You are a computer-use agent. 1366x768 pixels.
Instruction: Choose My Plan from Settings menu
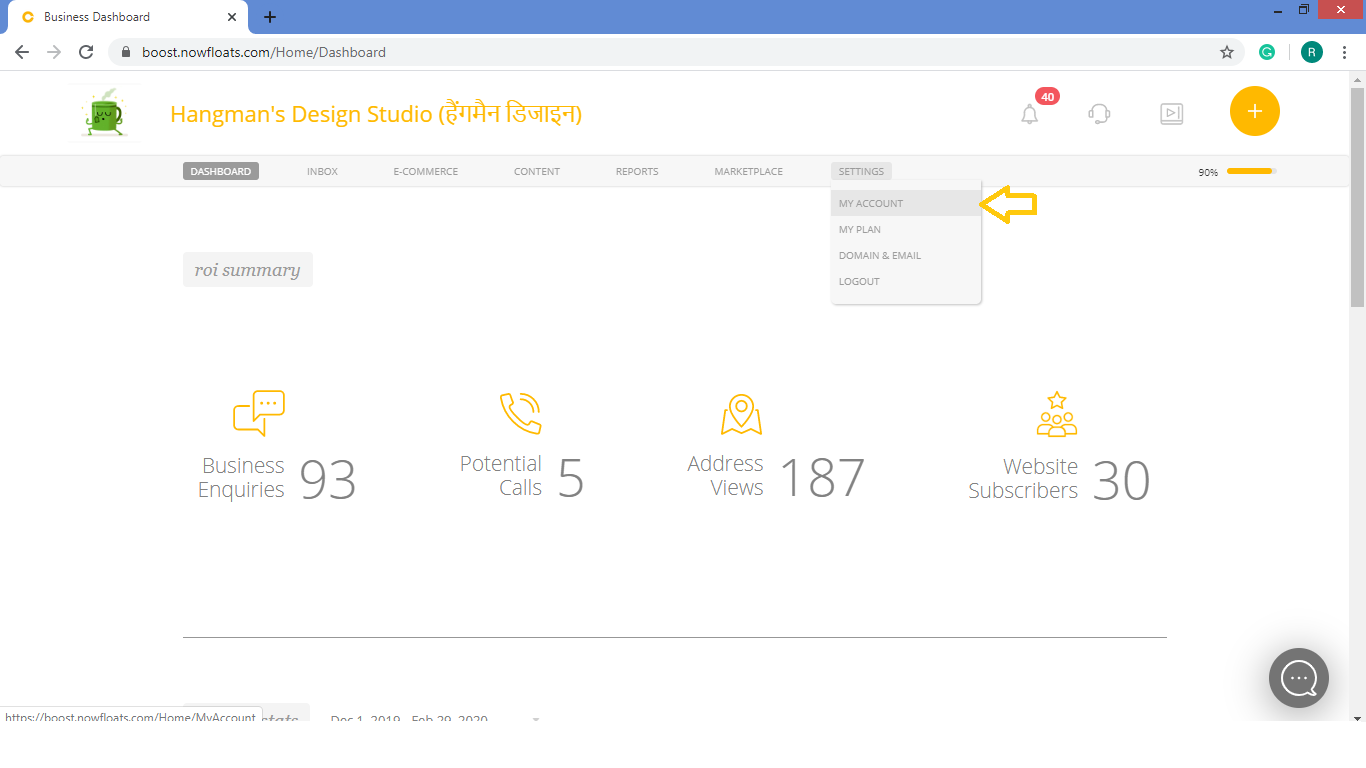906,229
